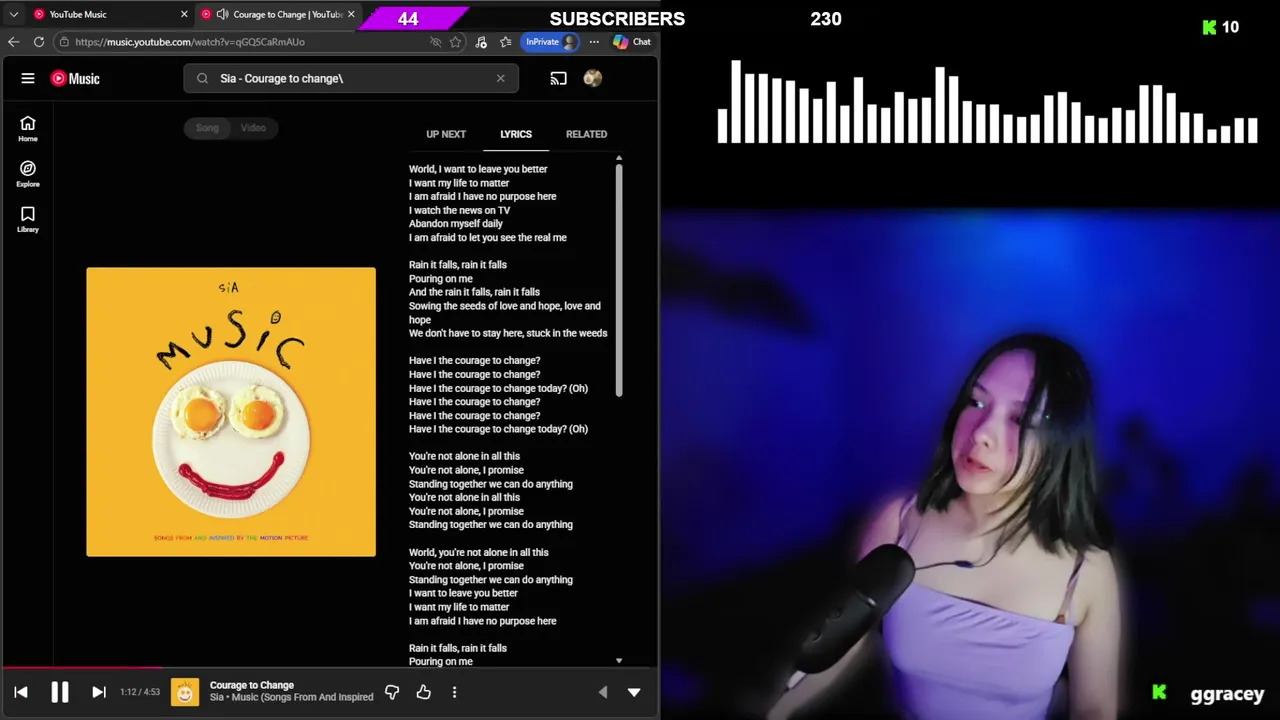Open the account profile avatar

tap(593, 78)
